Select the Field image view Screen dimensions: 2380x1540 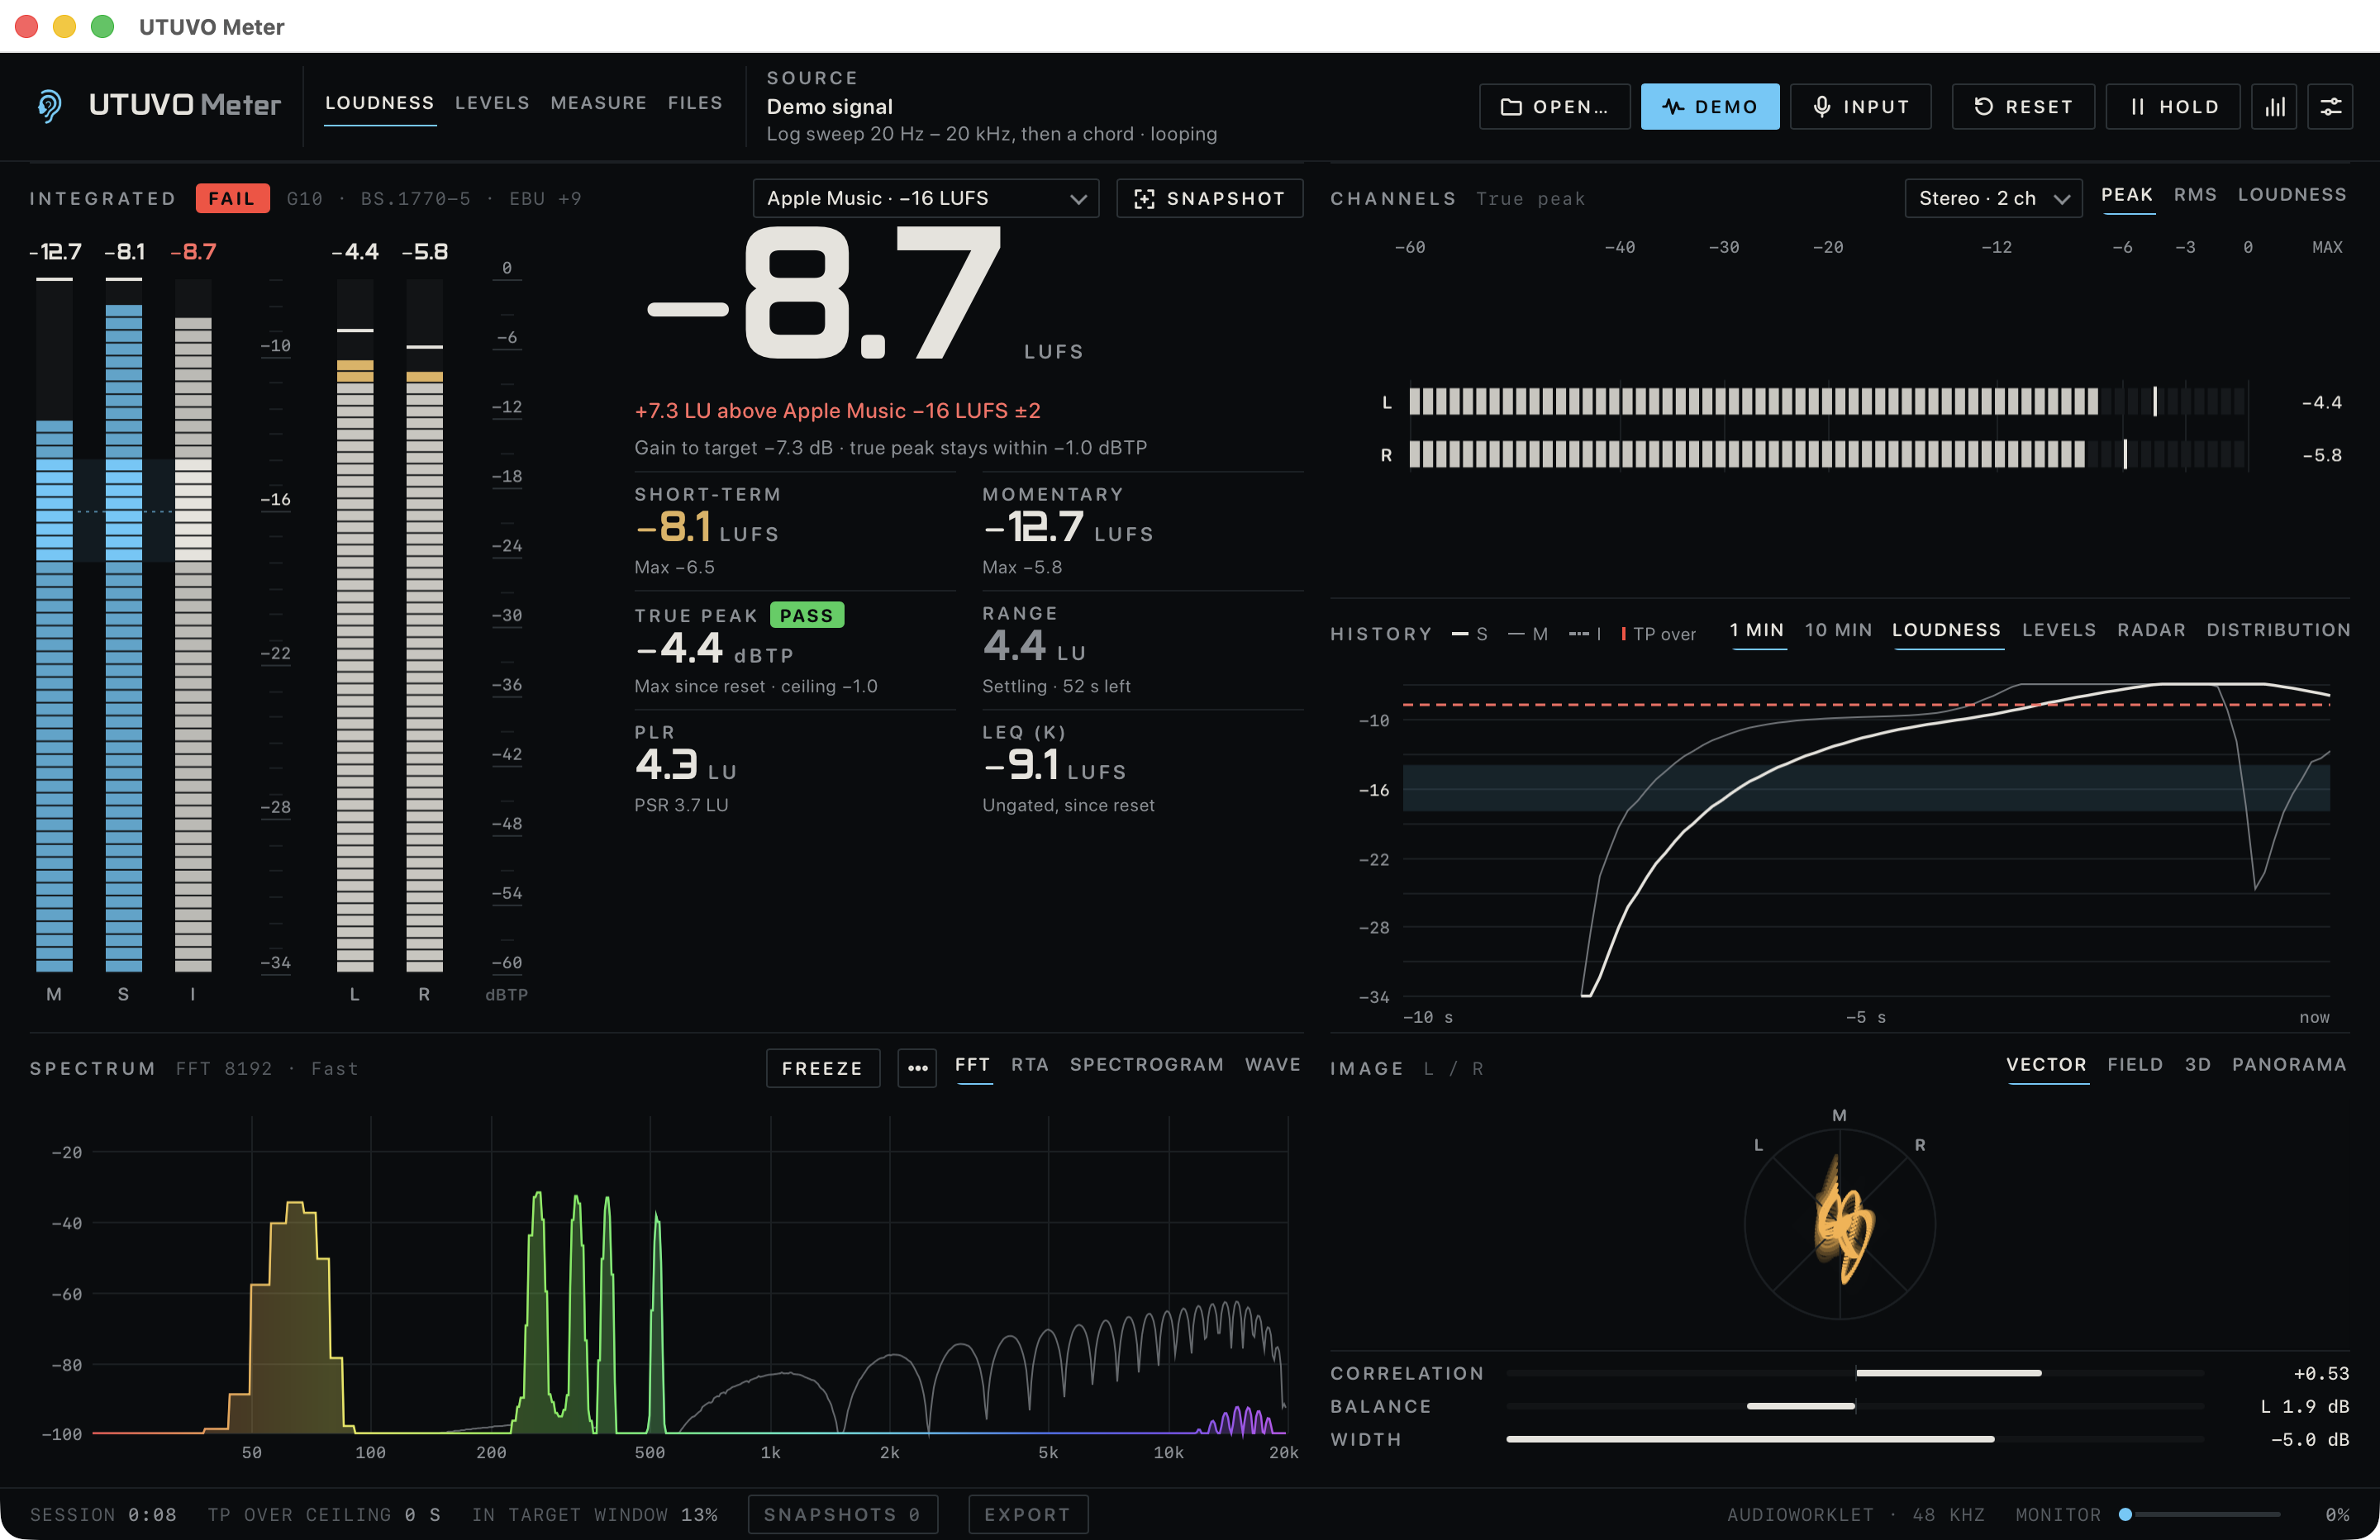click(2135, 1065)
